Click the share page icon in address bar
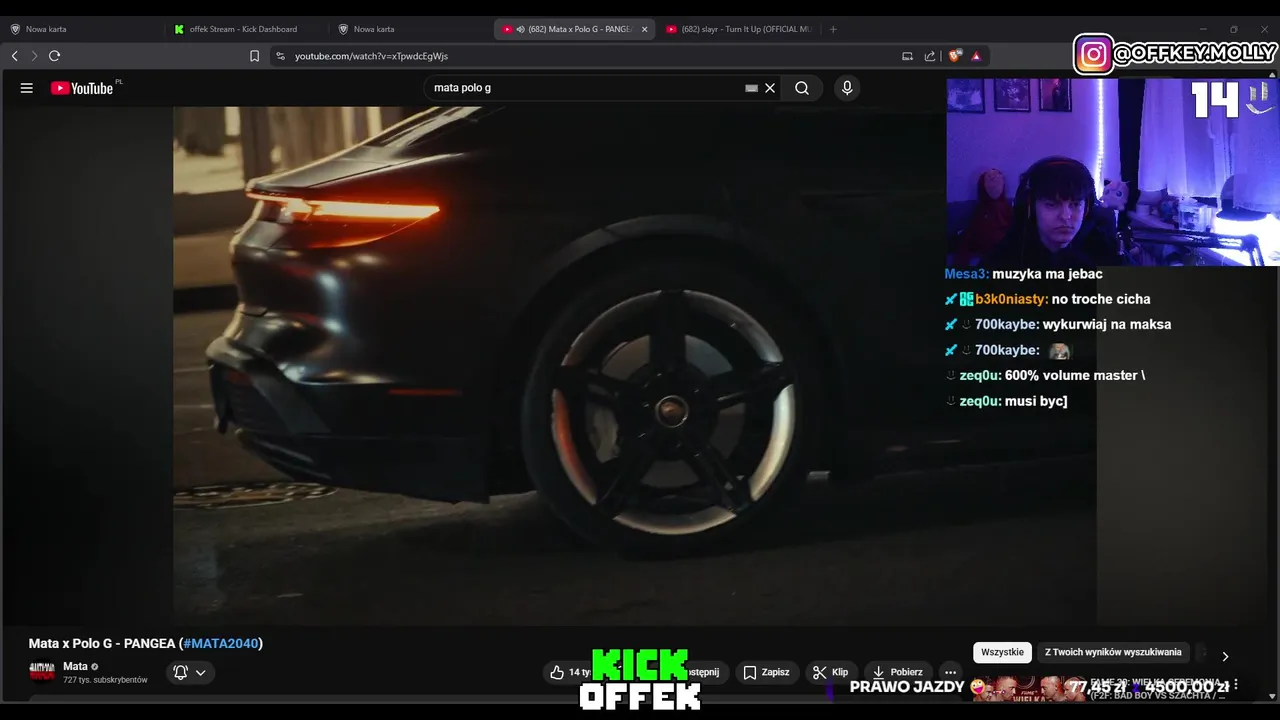Image resolution: width=1280 pixels, height=720 pixels. click(930, 56)
